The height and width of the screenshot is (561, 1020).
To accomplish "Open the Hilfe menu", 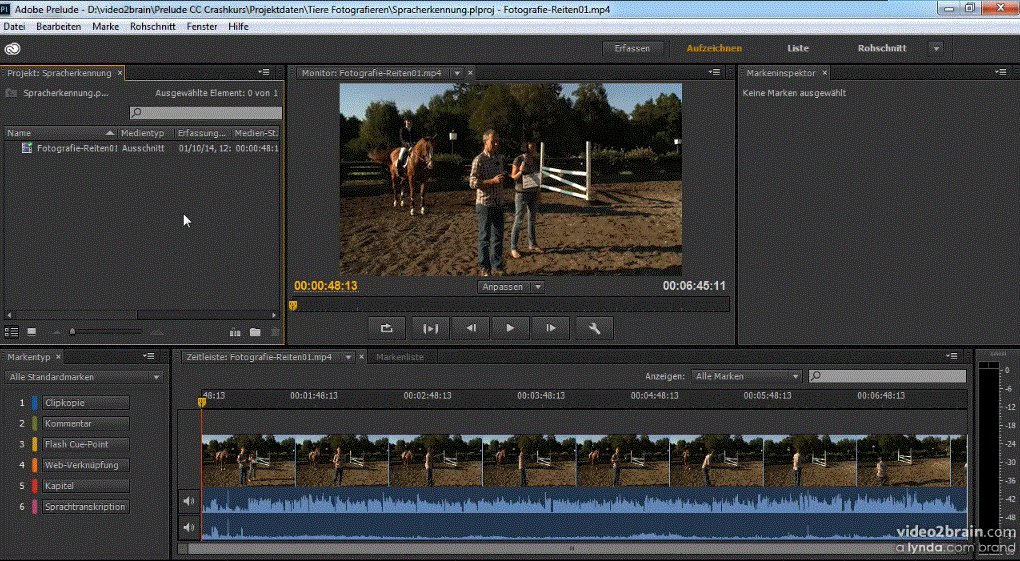I will pos(238,27).
